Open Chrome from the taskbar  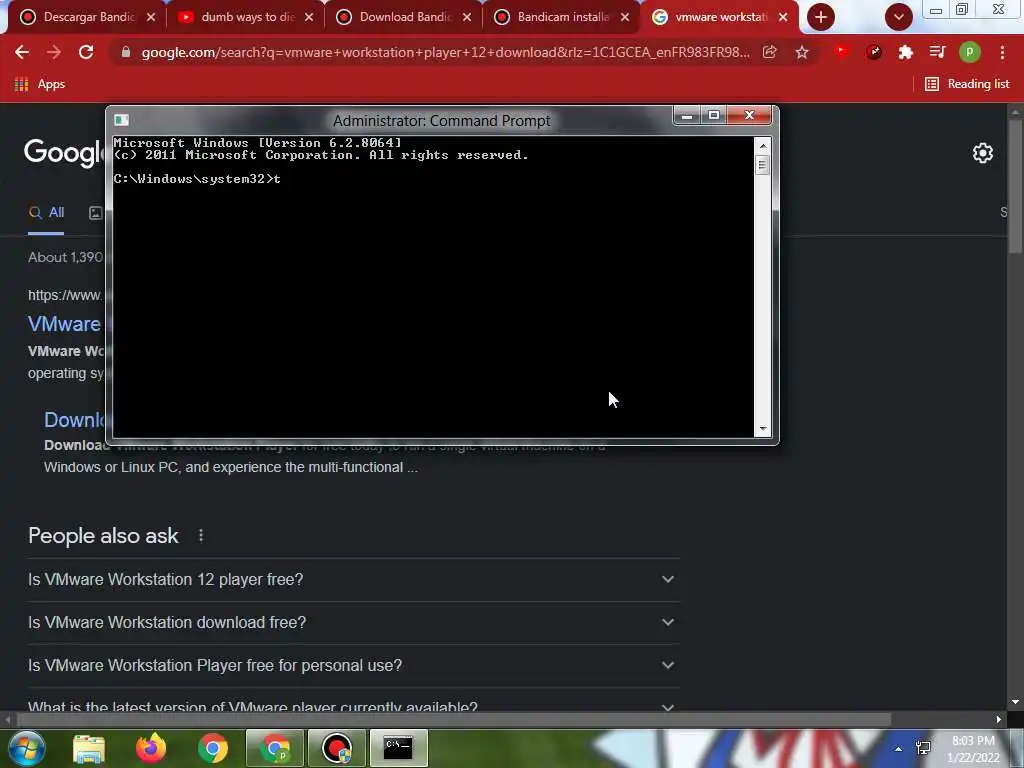click(213, 748)
